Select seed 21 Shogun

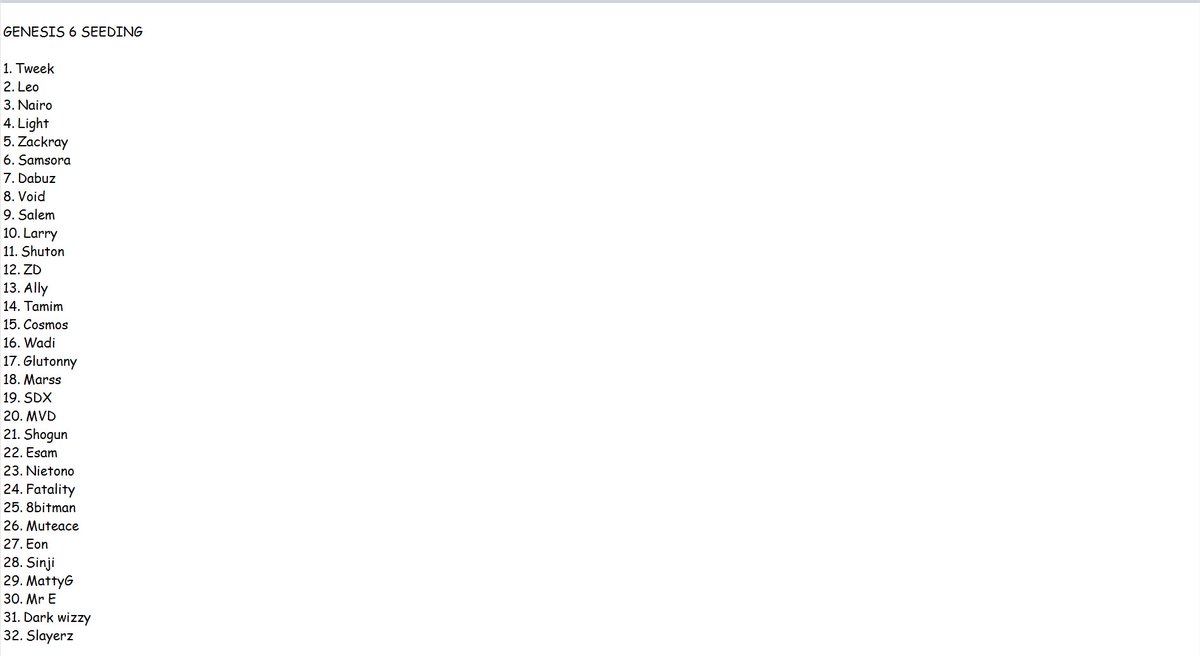[36, 435]
